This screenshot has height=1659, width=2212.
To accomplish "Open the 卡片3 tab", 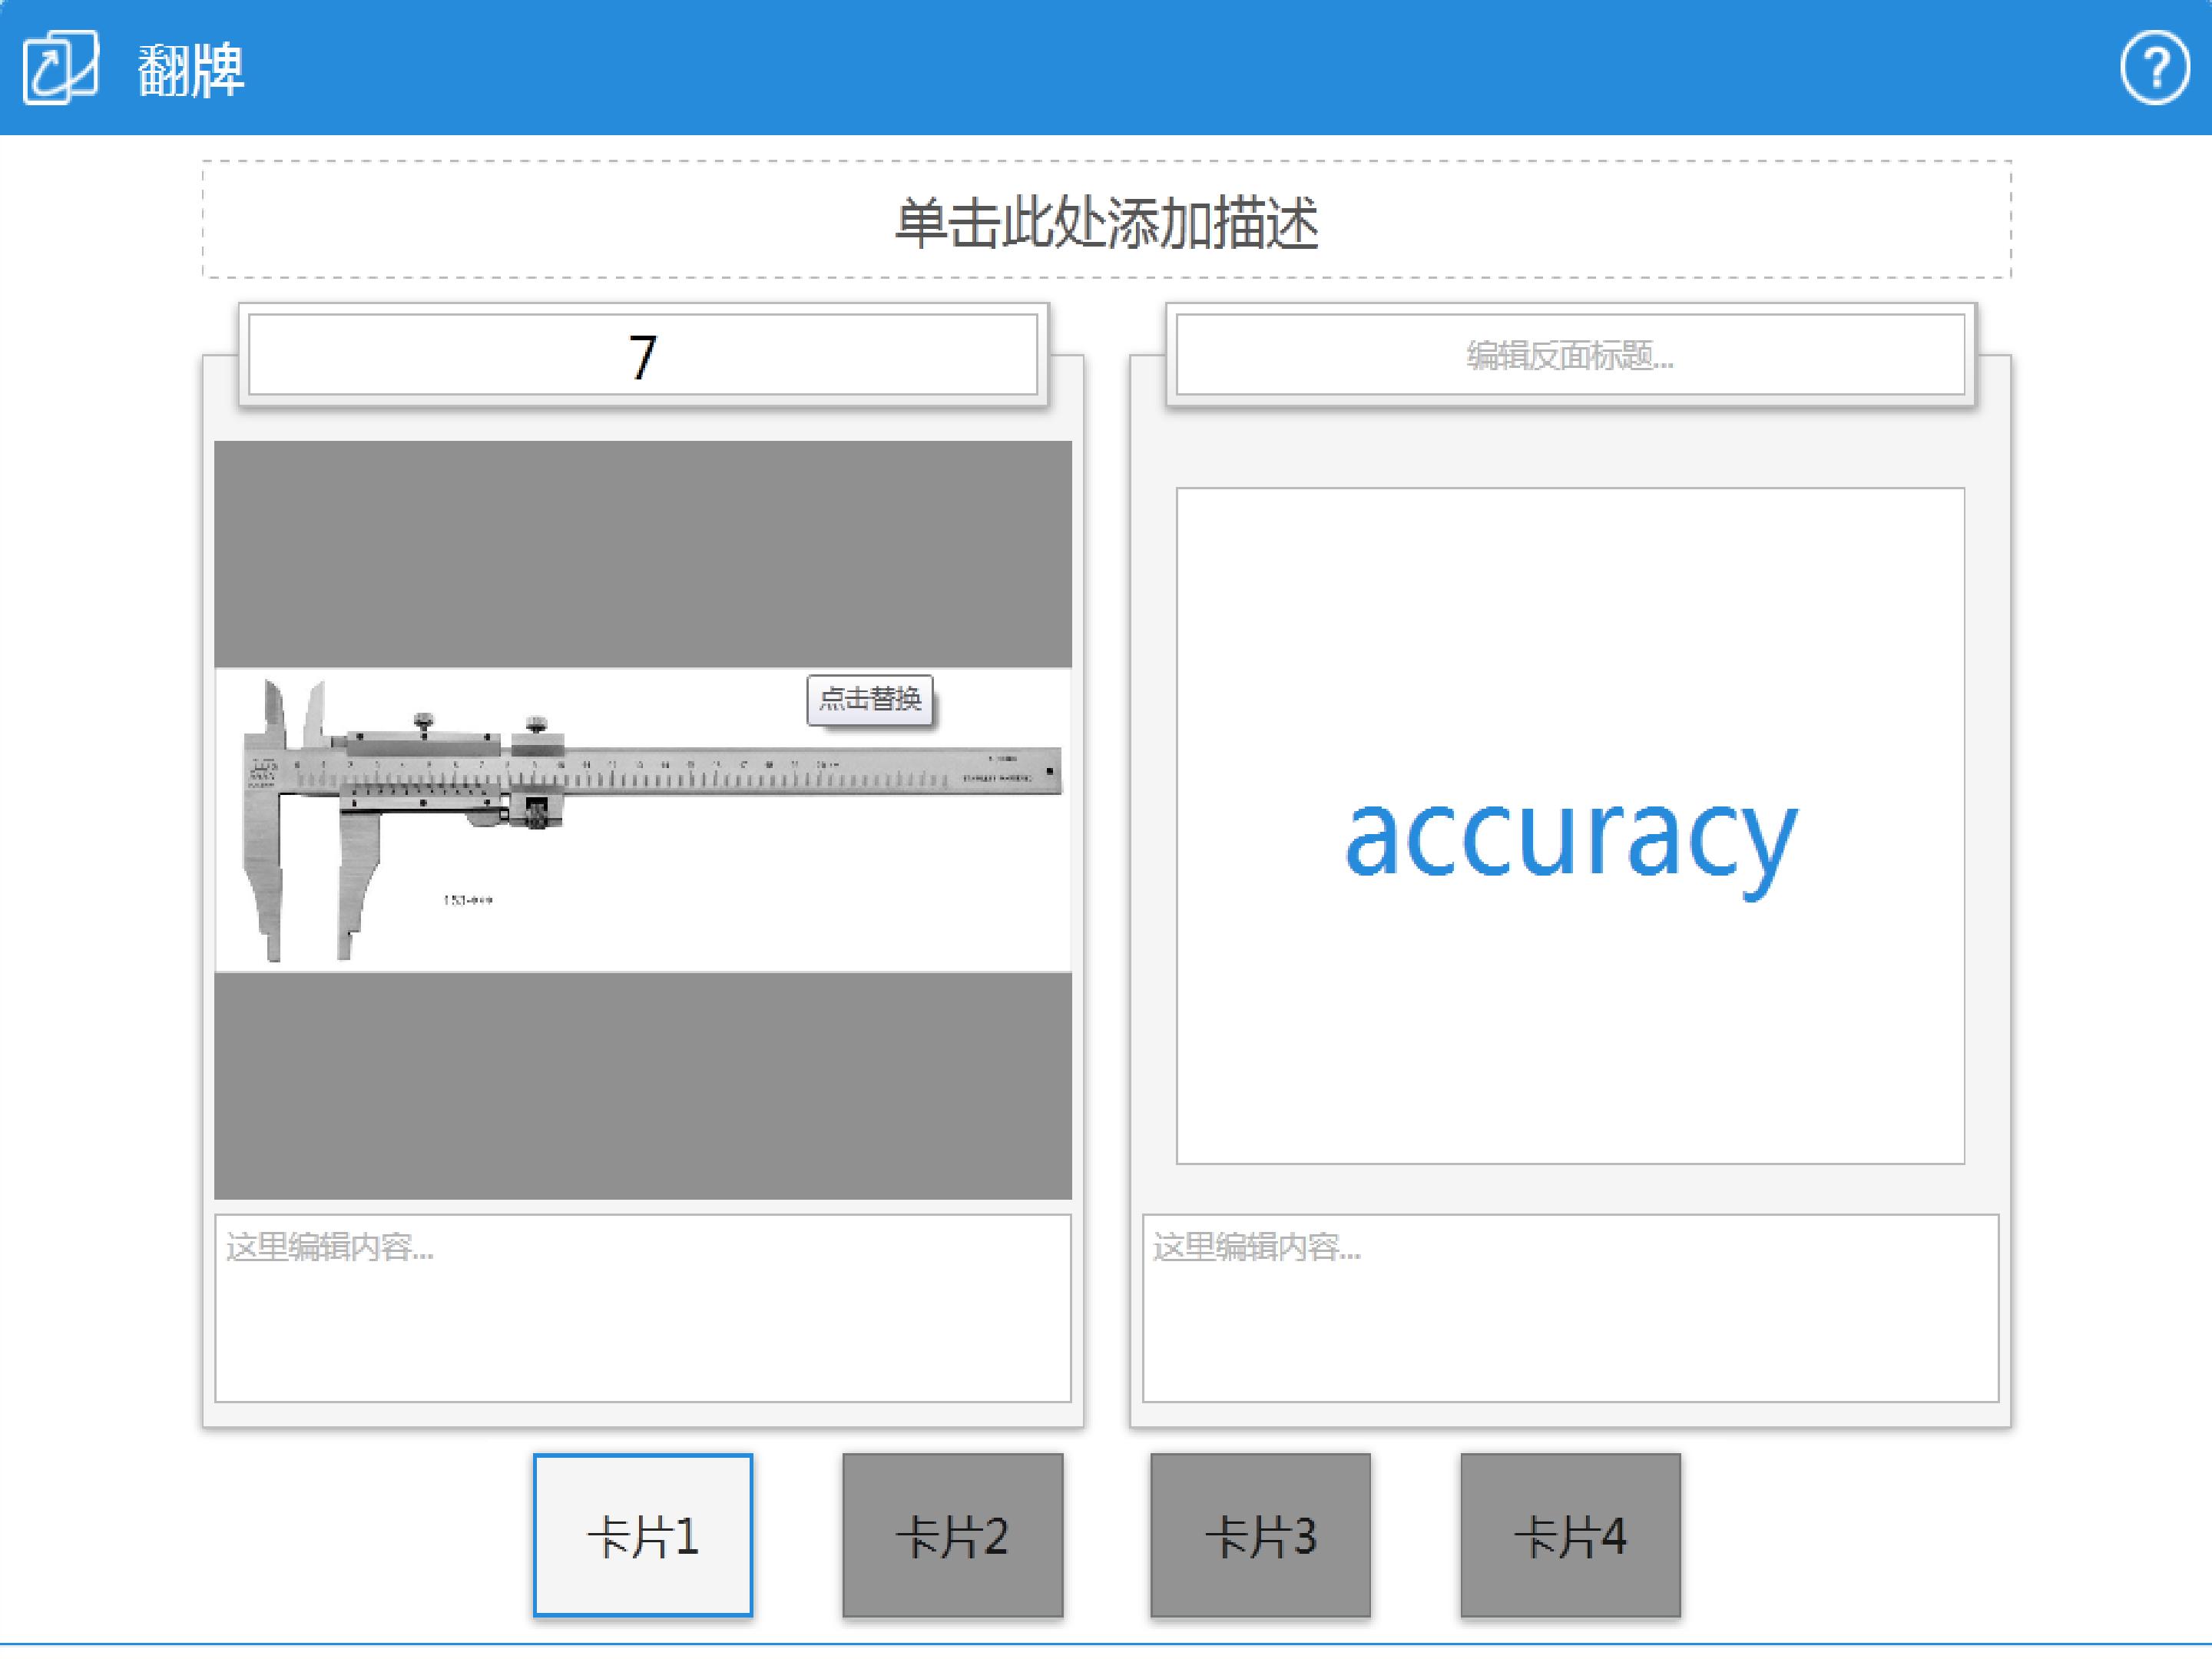I will (x=1260, y=1535).
